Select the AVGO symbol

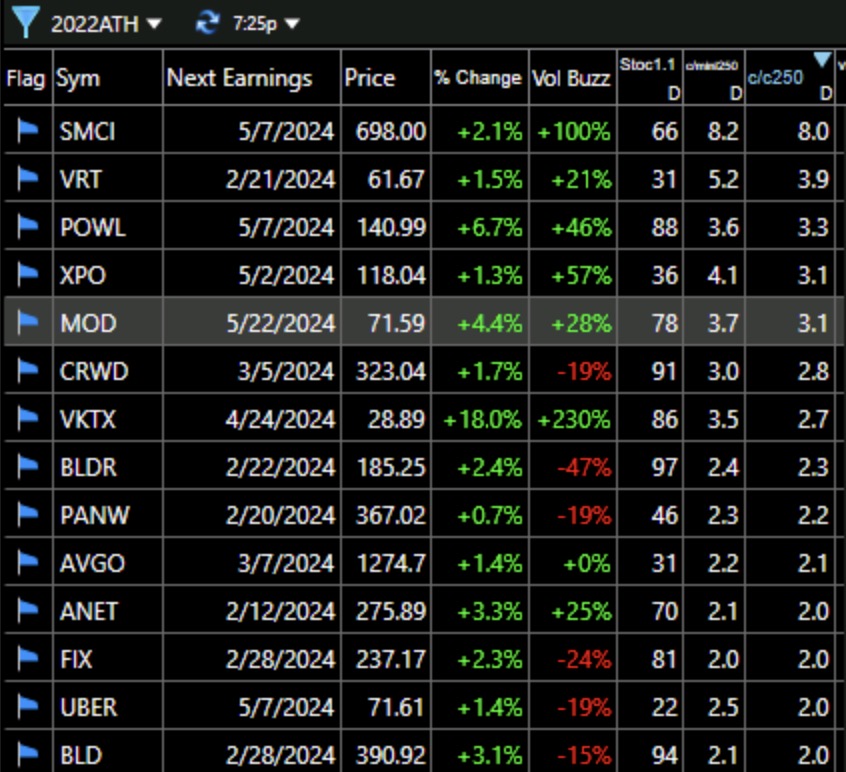[x=92, y=564]
